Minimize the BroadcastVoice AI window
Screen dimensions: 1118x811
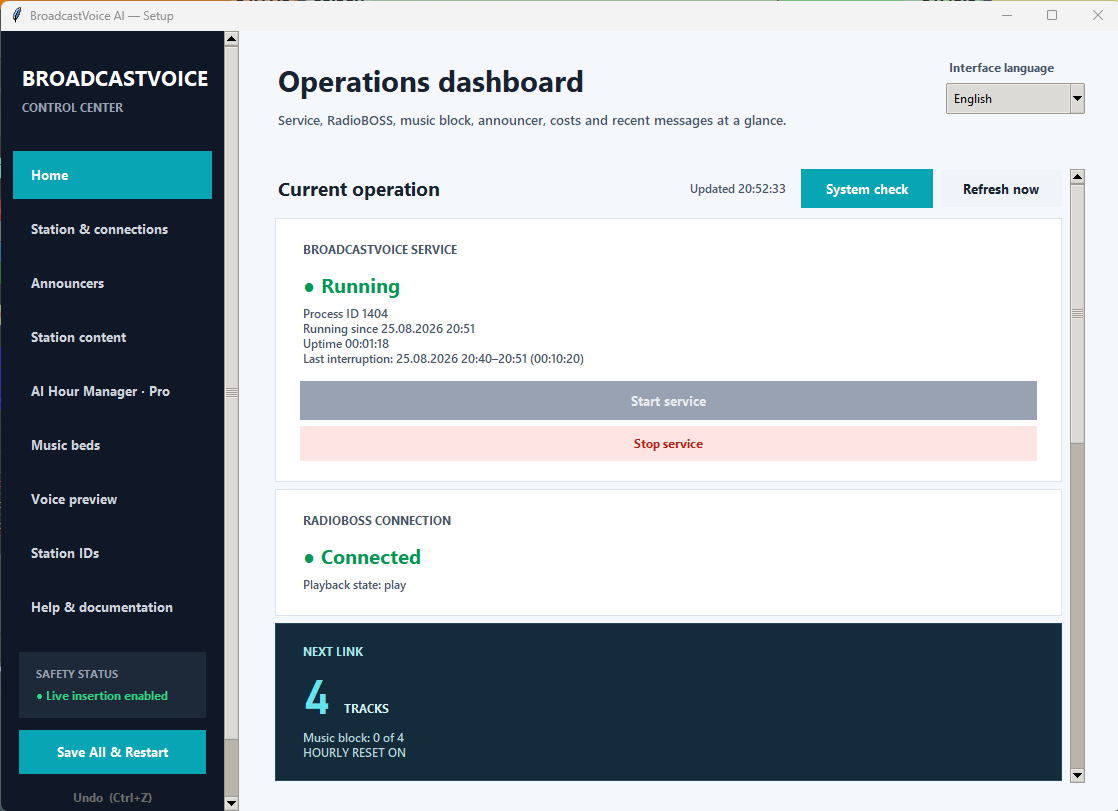[x=1007, y=15]
